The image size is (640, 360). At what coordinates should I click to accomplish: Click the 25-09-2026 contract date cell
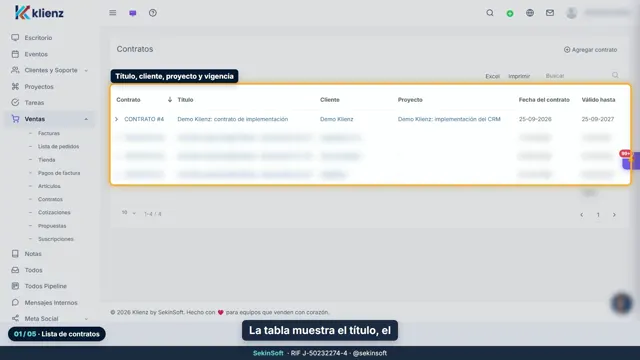(535, 119)
